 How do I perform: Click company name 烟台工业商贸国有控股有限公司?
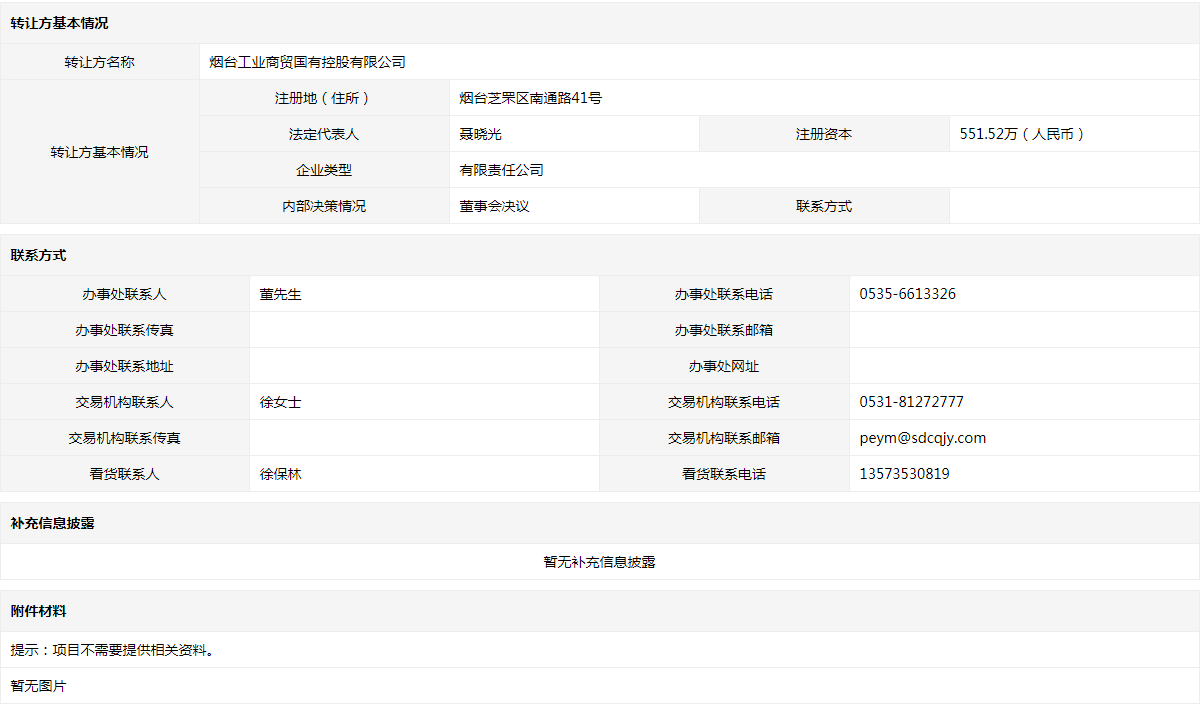point(308,62)
